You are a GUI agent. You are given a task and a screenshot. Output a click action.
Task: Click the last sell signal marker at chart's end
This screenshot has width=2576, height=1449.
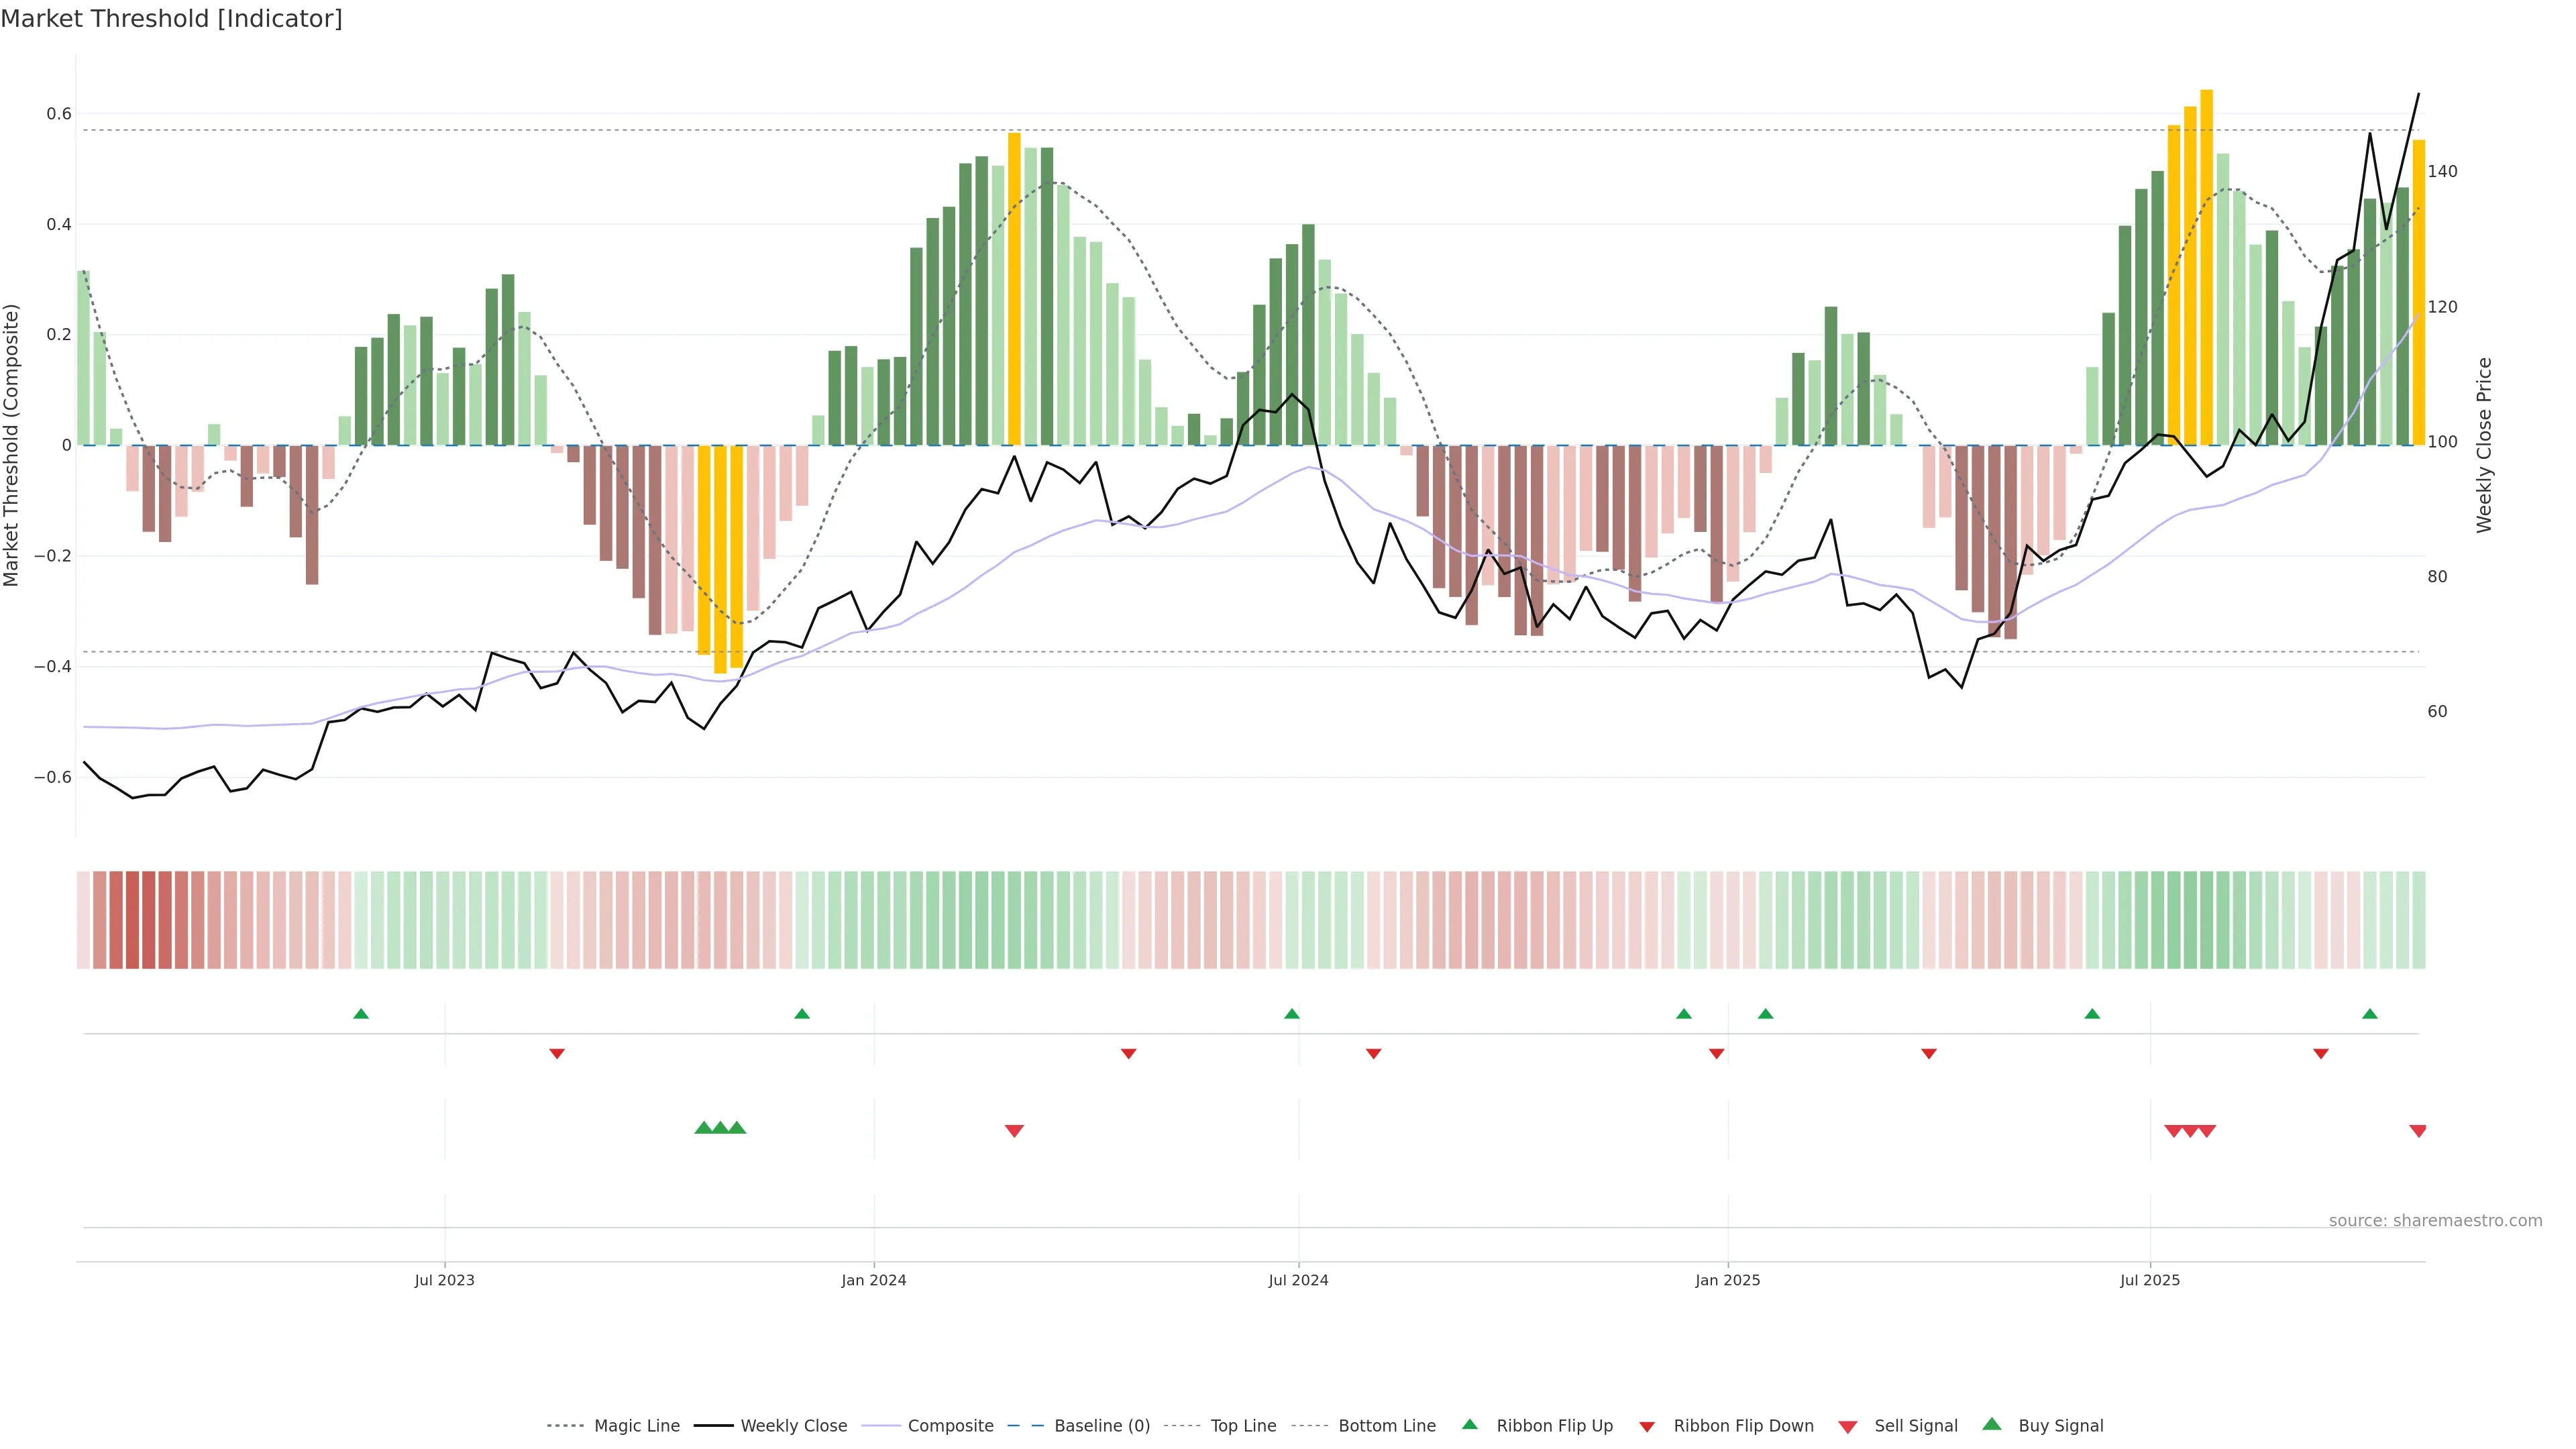[x=2418, y=1131]
